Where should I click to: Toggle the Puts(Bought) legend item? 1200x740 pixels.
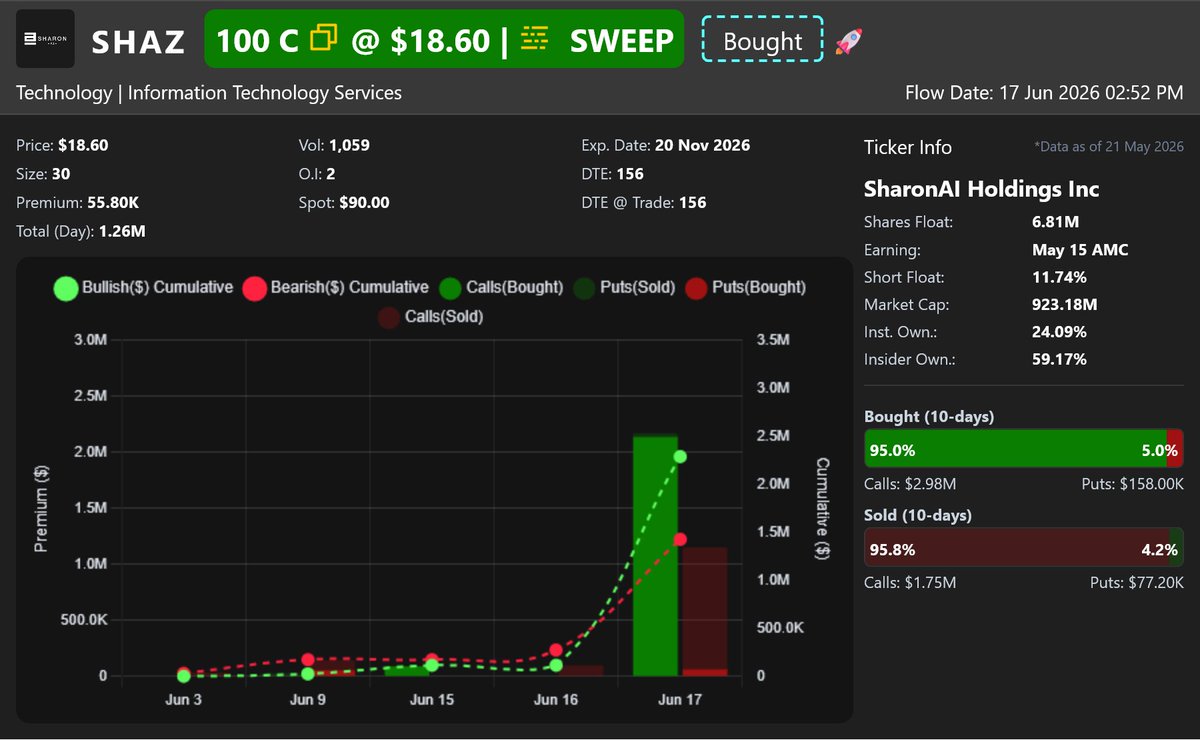[745, 288]
